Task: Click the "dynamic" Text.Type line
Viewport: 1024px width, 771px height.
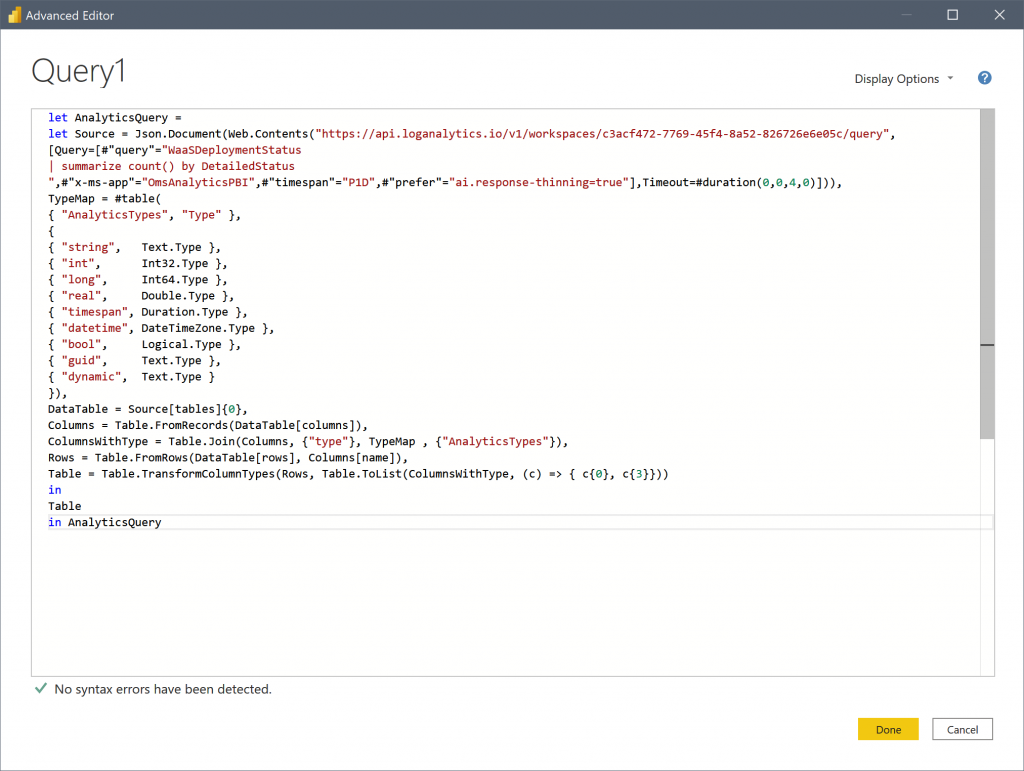Action: [x=131, y=377]
